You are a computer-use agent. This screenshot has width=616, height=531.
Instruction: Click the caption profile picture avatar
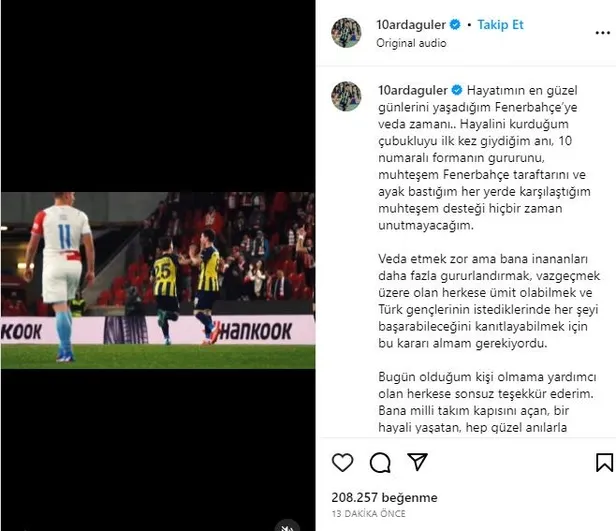click(346, 96)
